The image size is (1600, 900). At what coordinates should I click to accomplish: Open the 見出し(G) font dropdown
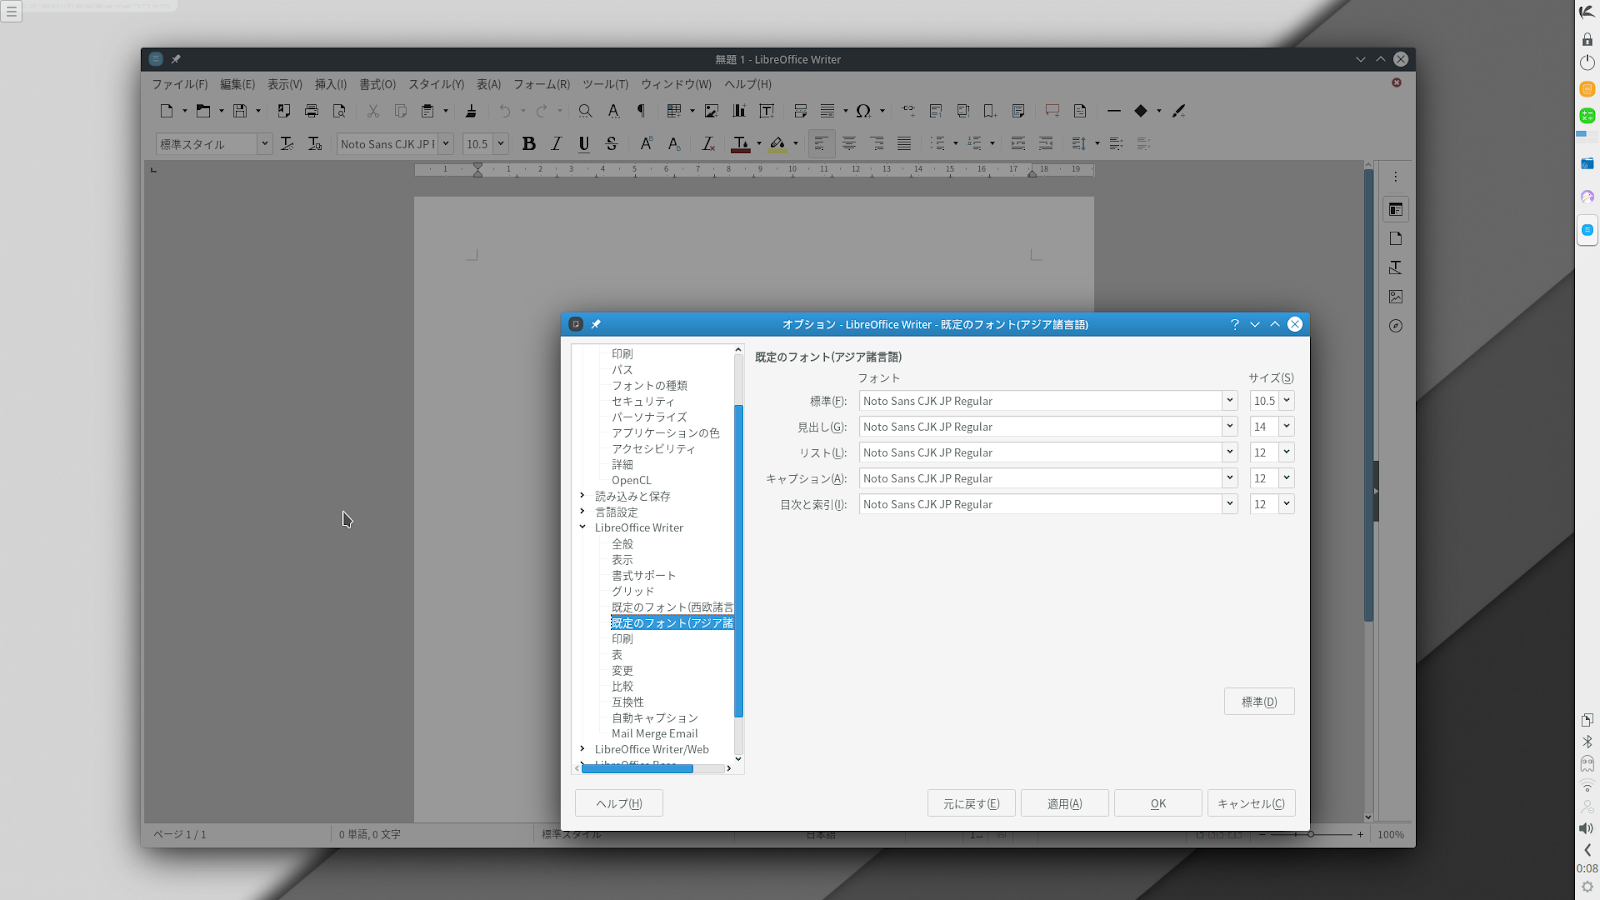[x=1230, y=427]
